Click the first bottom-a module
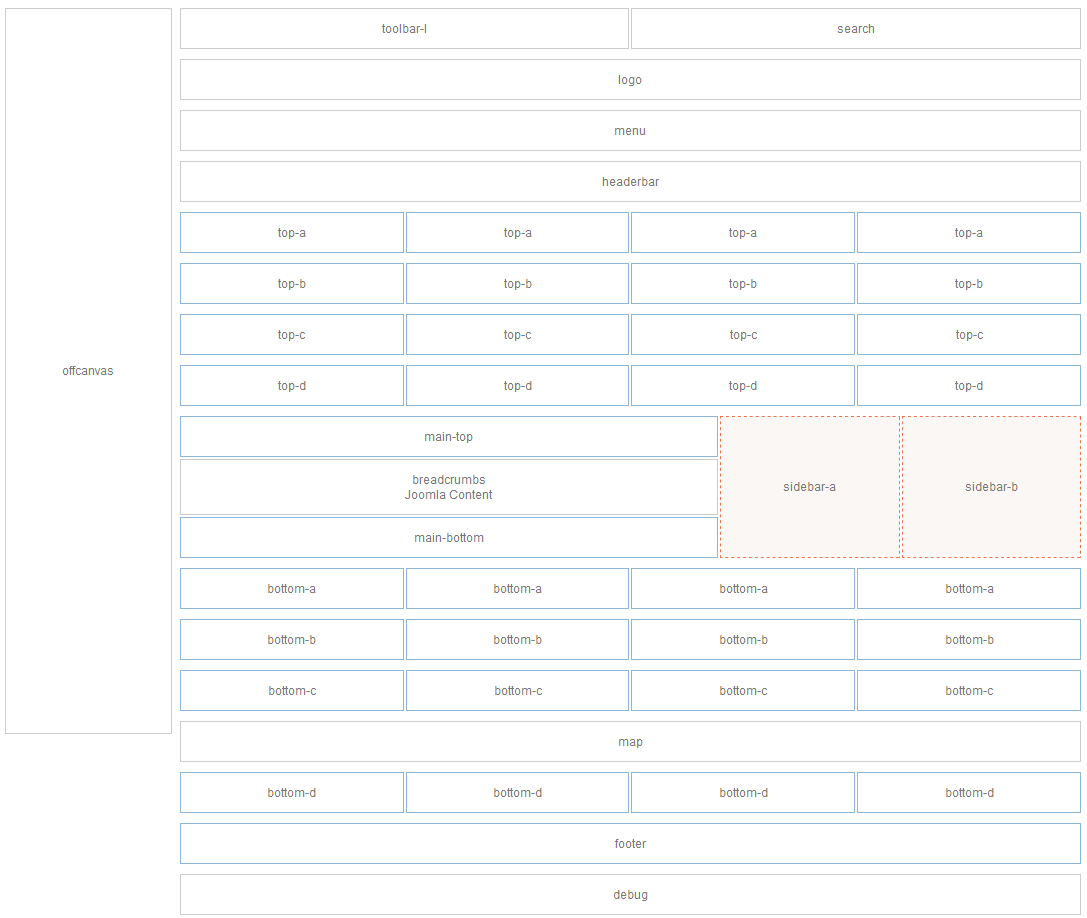 click(x=291, y=588)
